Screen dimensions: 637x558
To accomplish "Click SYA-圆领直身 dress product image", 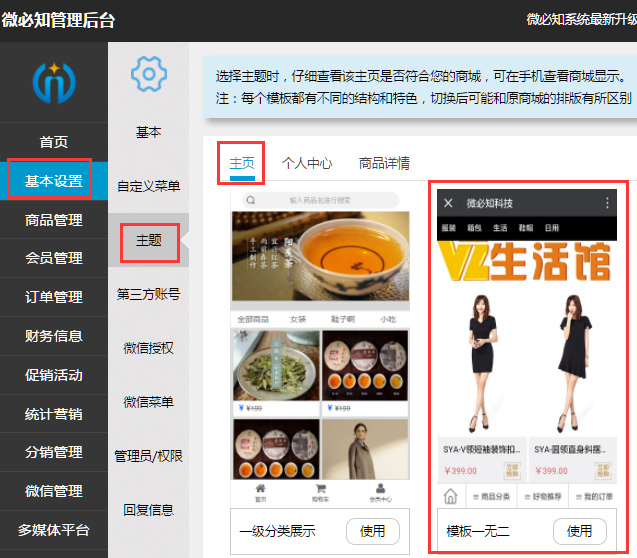I will click(x=573, y=364).
